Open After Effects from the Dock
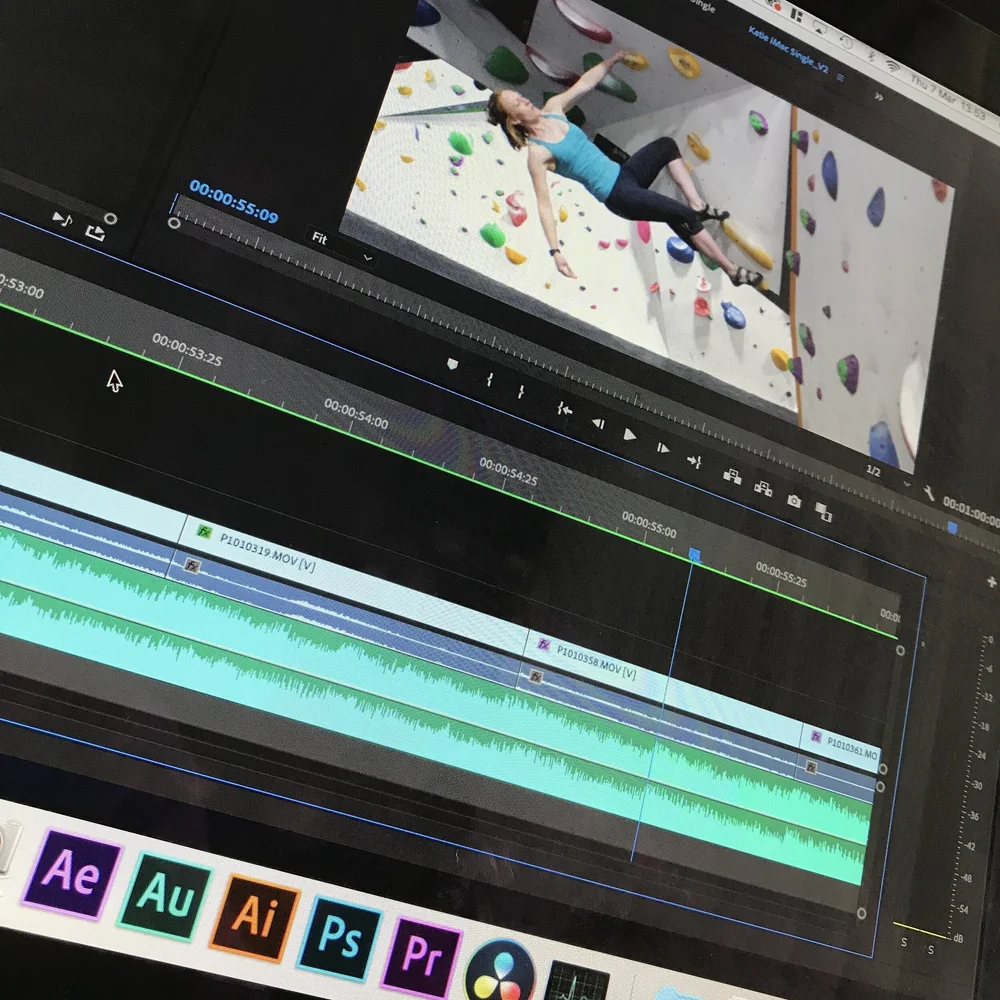 click(x=71, y=873)
